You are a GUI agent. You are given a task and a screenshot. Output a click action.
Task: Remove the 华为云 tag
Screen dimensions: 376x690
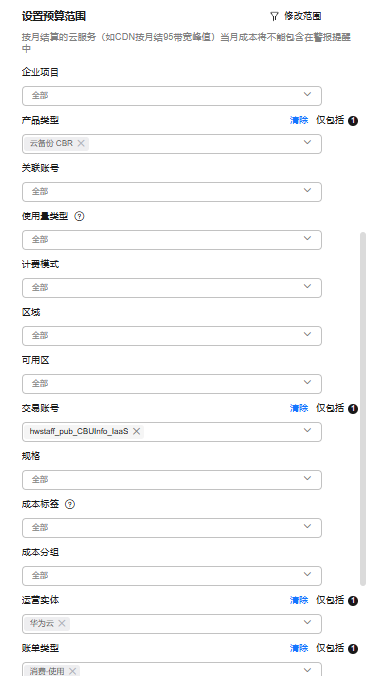point(62,623)
